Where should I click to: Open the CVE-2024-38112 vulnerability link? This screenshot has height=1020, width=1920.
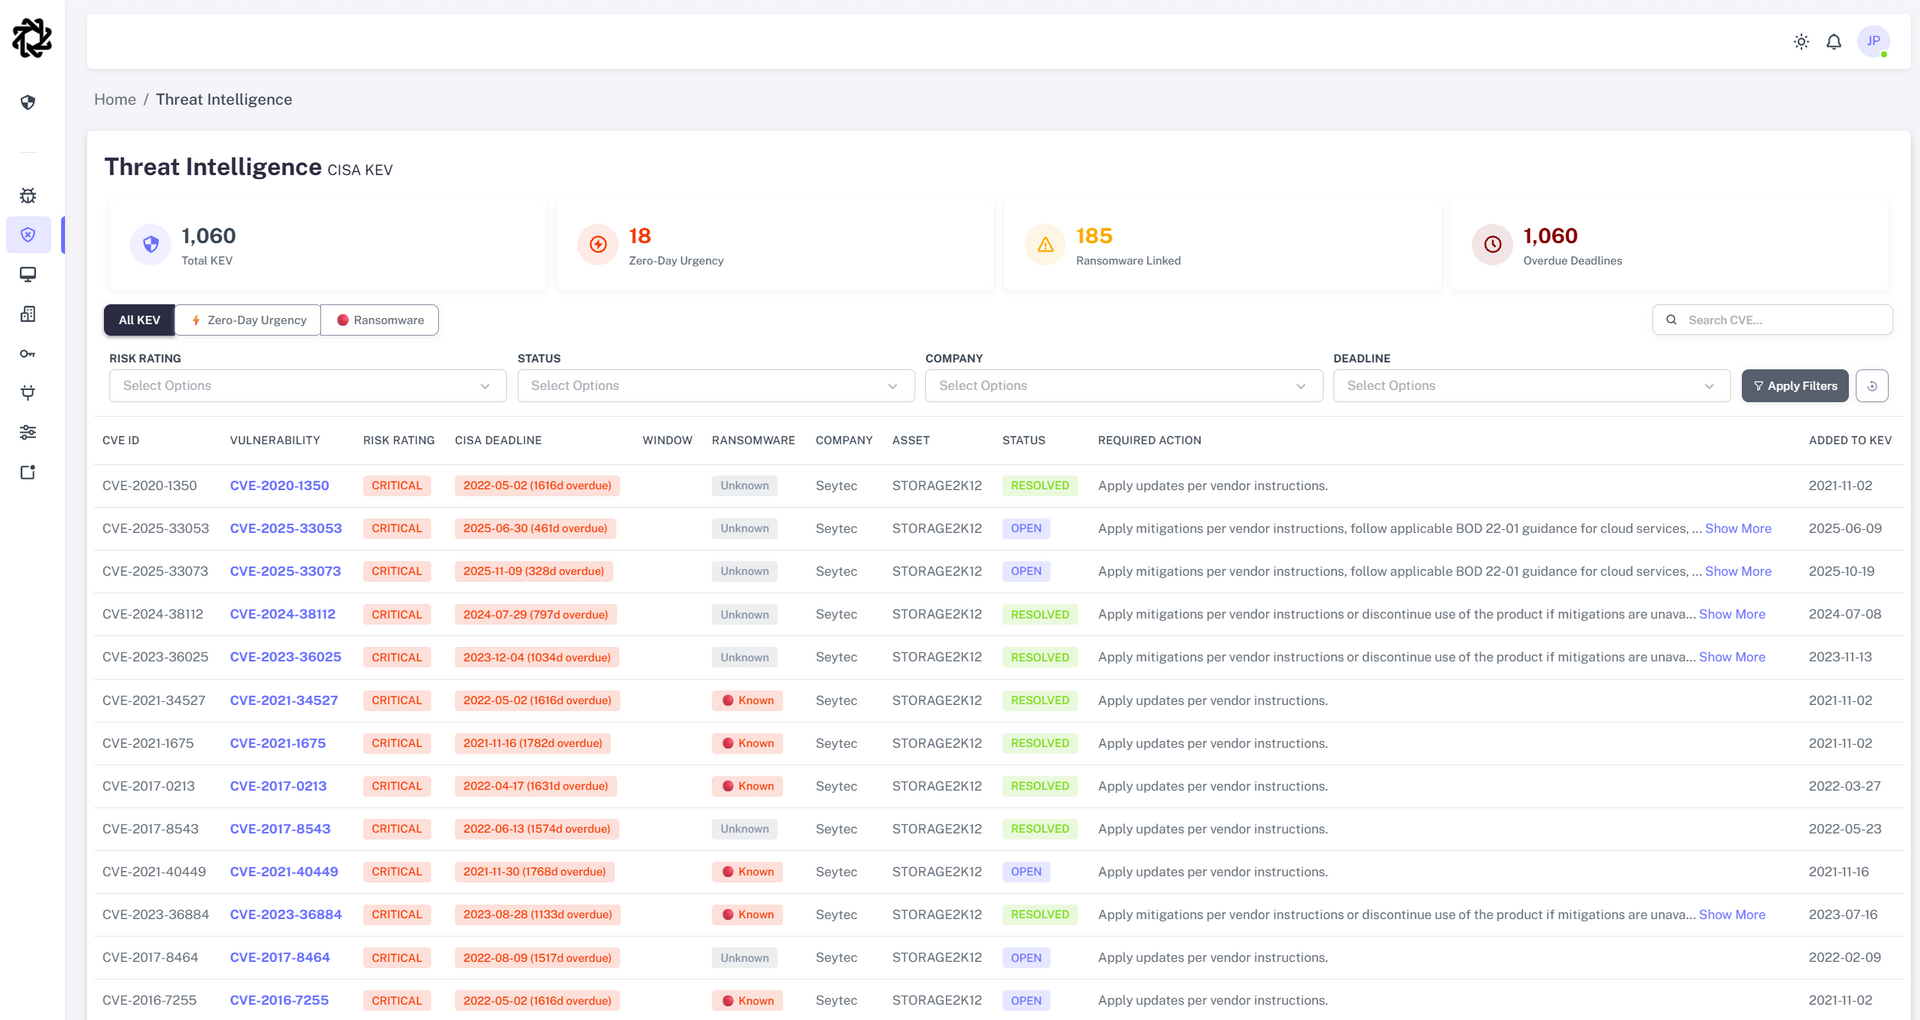tap(283, 615)
